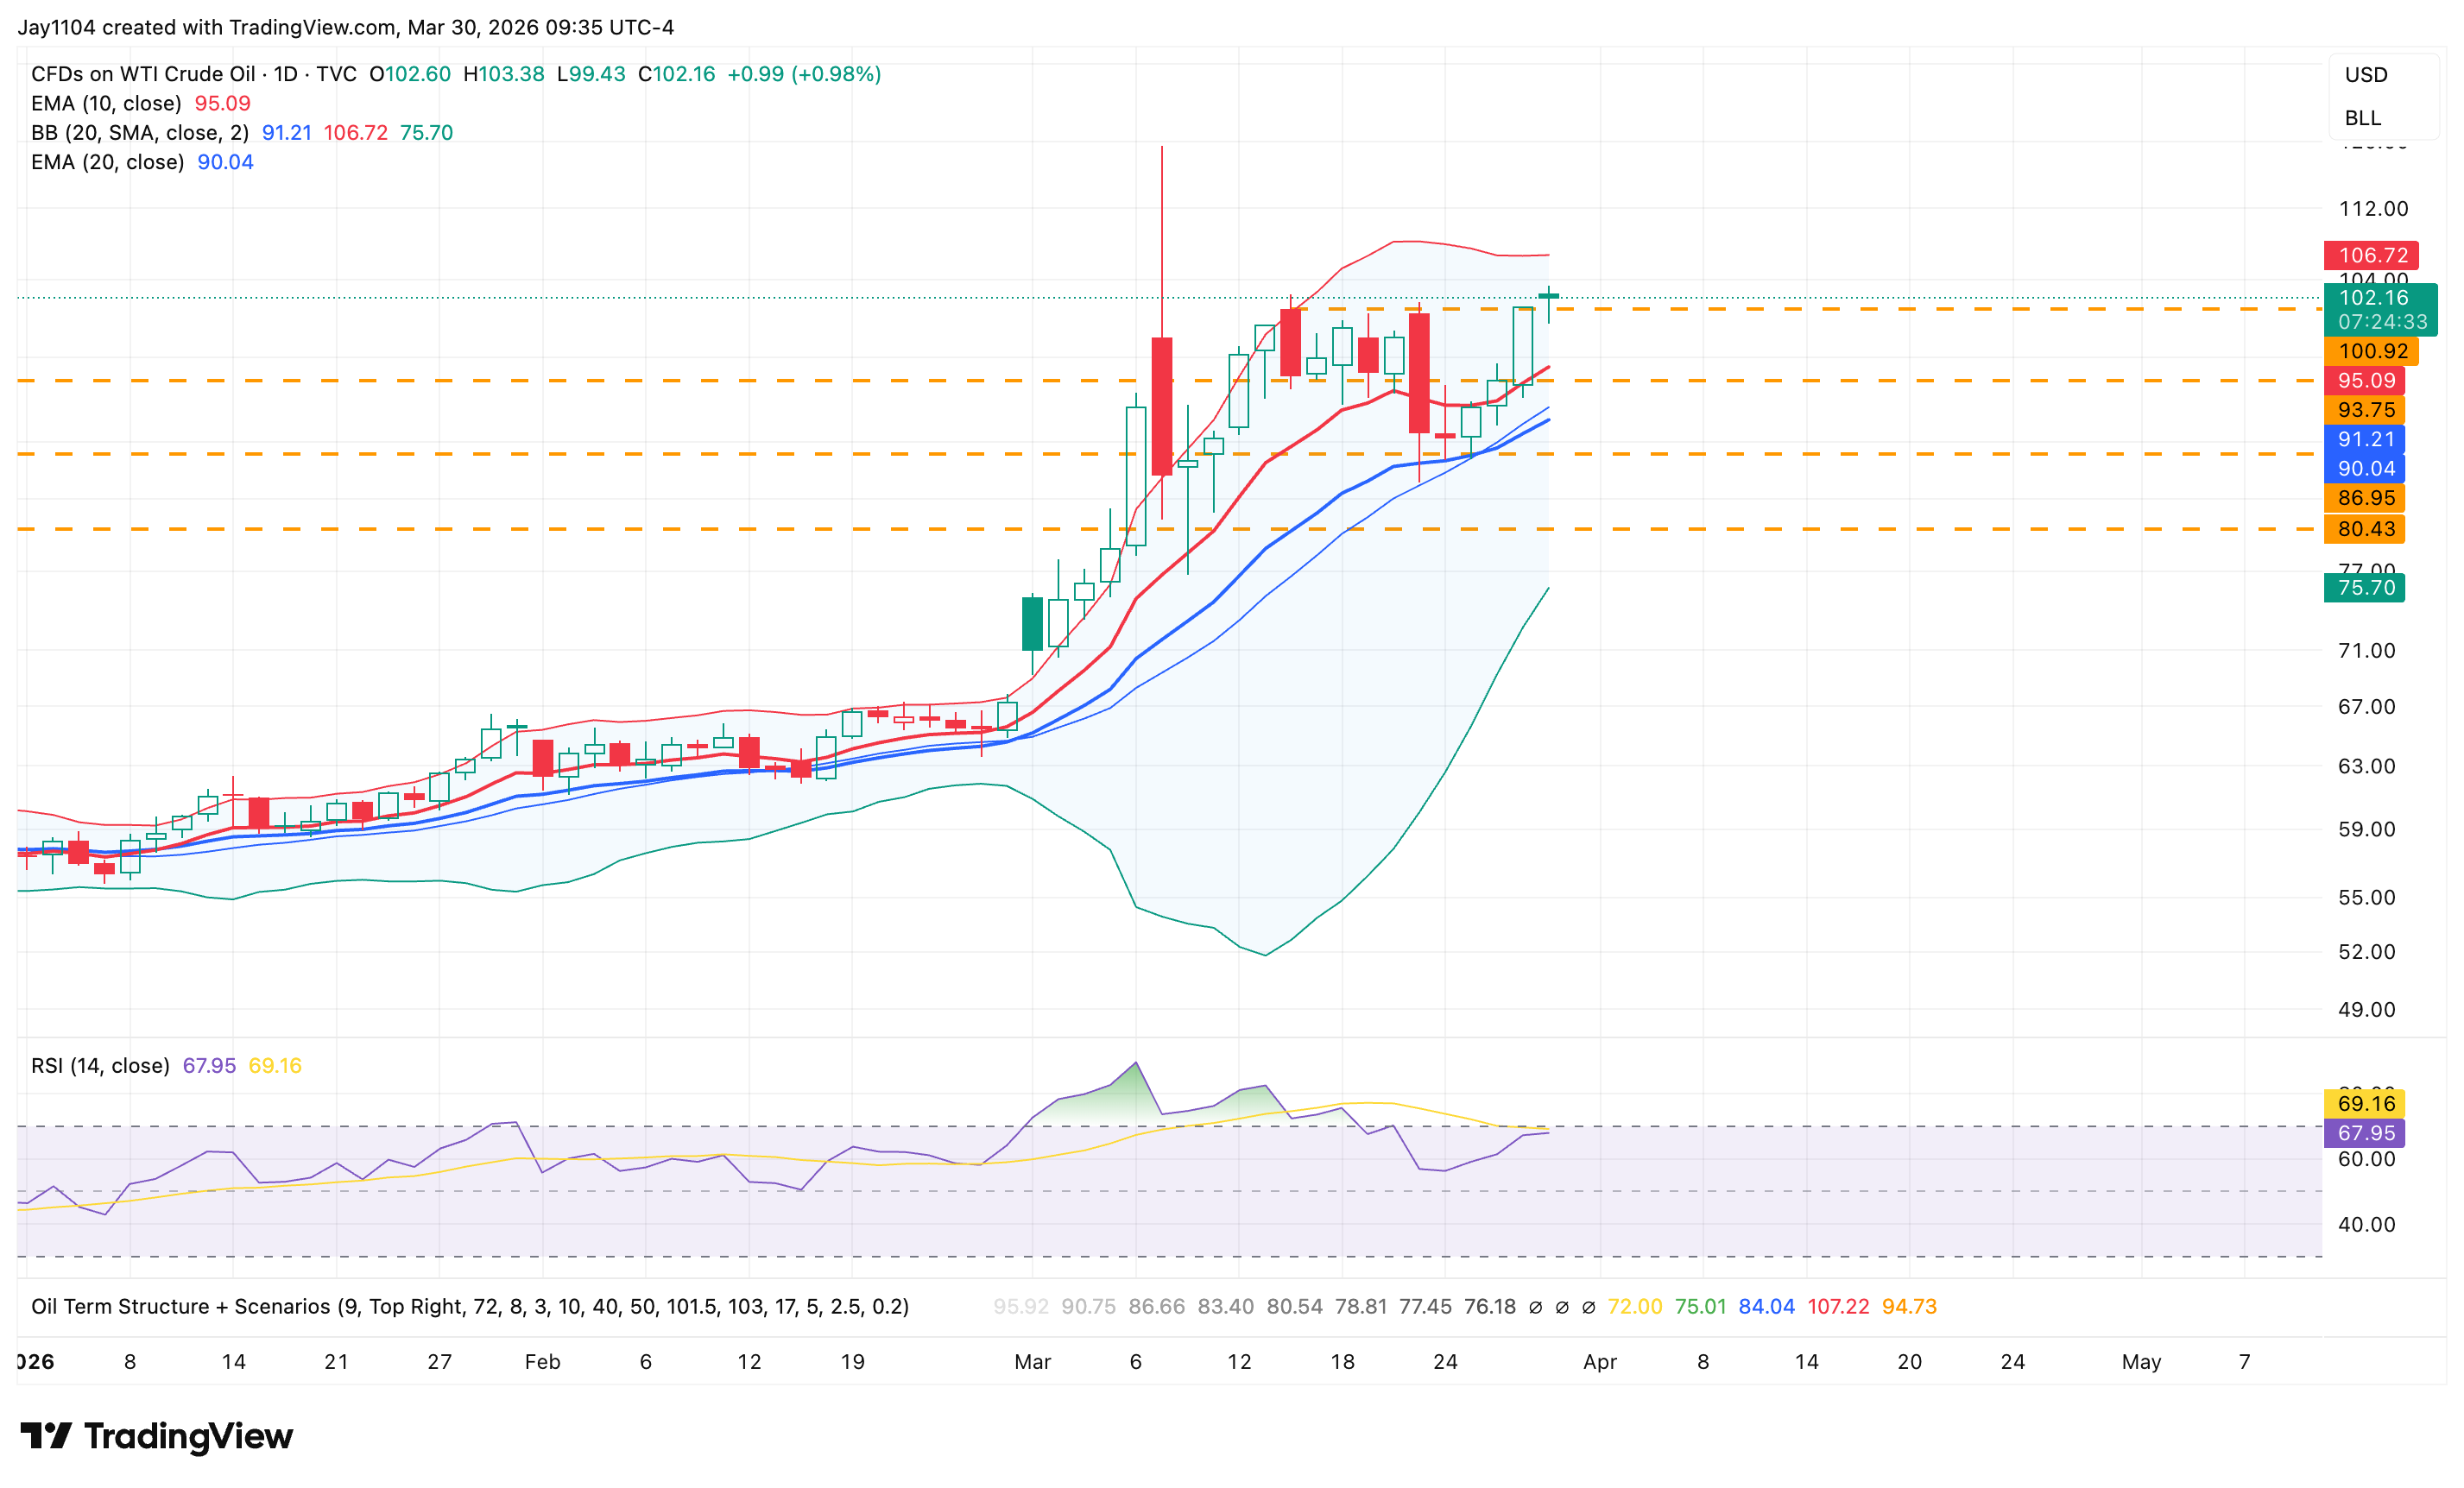Click the yellow 69.16 RSI value tag
Screen dimensions: 2464x1488
(x=2365, y=1103)
